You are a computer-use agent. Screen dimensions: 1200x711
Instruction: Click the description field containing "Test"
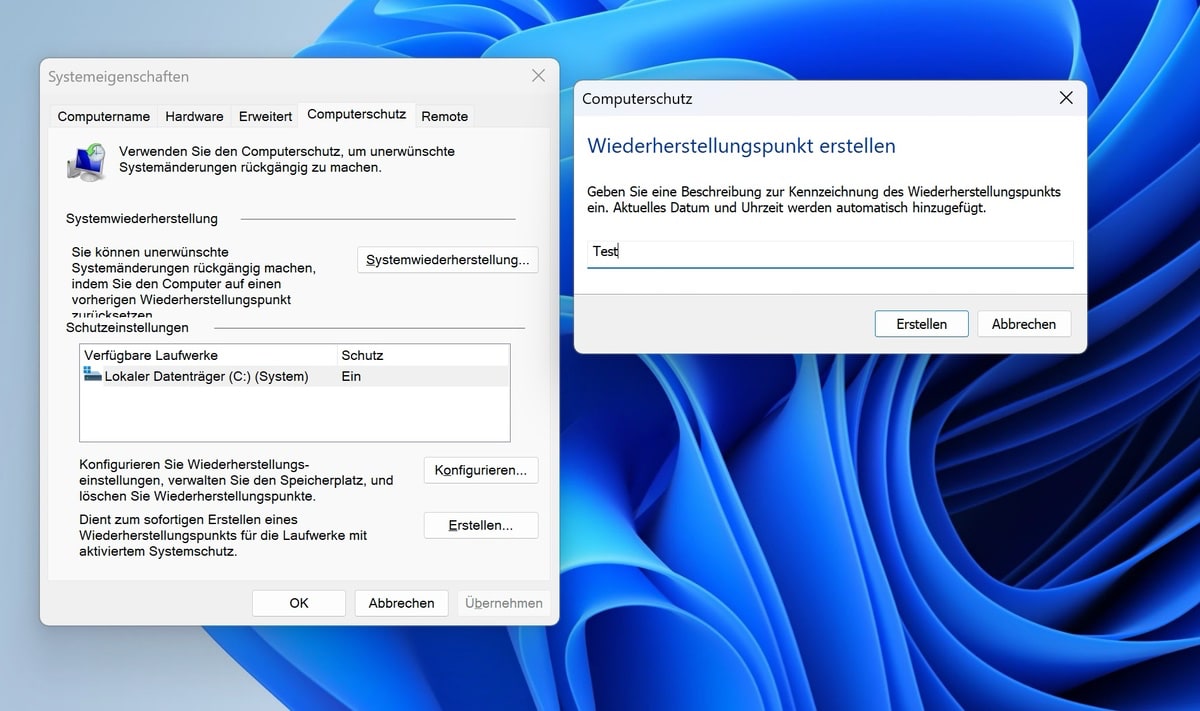click(x=830, y=252)
